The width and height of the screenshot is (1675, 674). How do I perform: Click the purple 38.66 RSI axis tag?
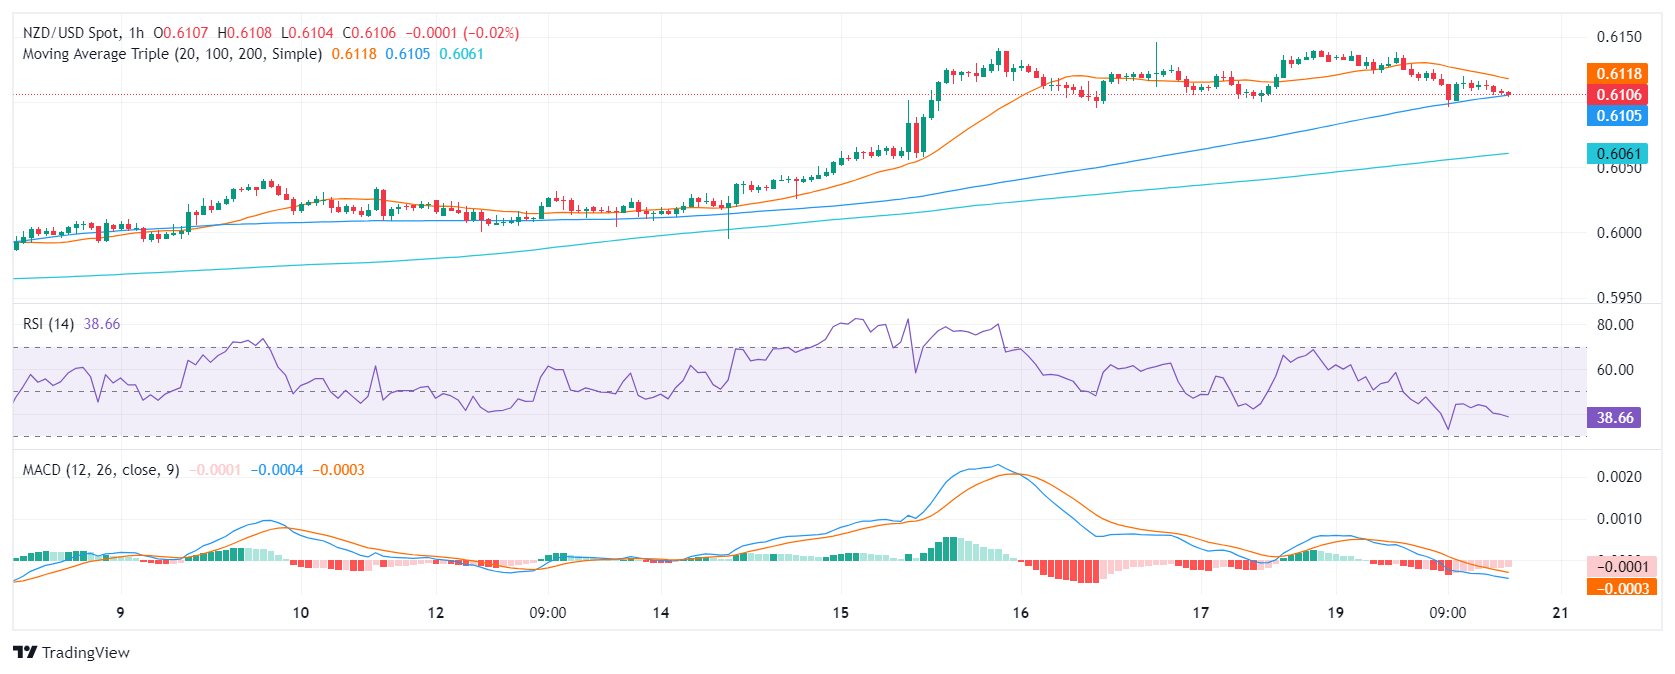[x=1614, y=418]
